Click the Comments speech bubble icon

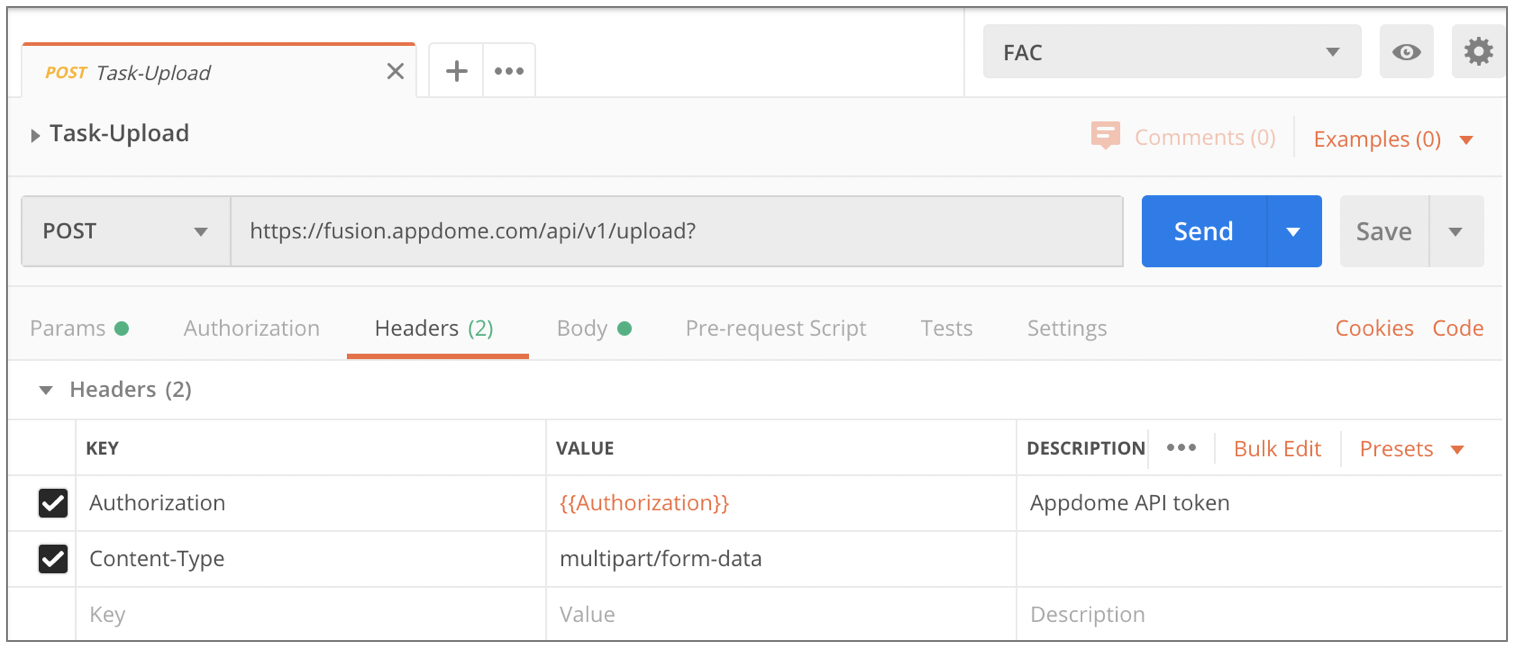(1105, 137)
